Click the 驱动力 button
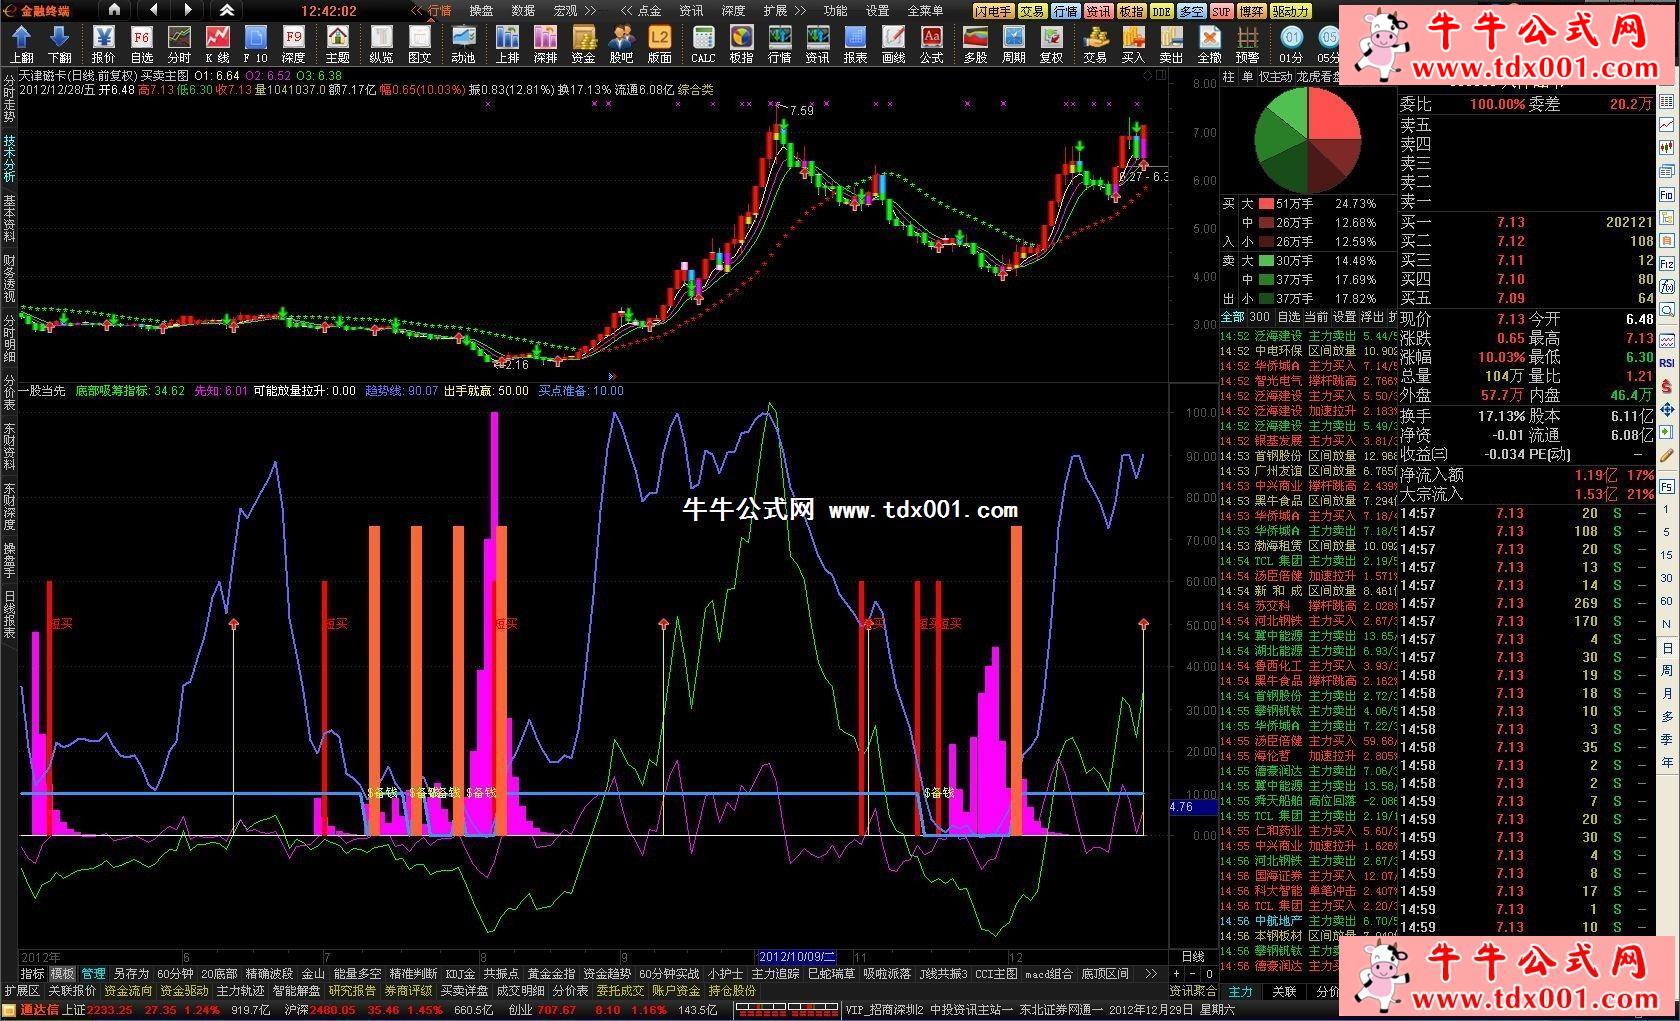This screenshot has width=1680, height=1021. pos(1291,11)
